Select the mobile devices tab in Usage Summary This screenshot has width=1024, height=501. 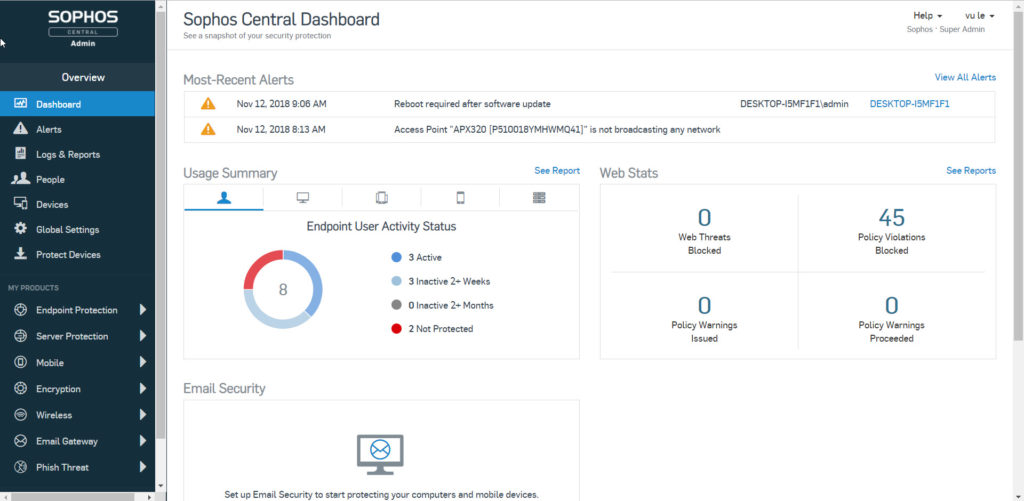click(x=381, y=198)
